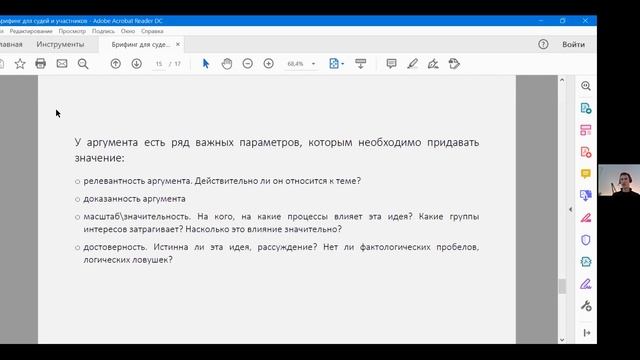Open the Просмотр menu

tap(72, 31)
